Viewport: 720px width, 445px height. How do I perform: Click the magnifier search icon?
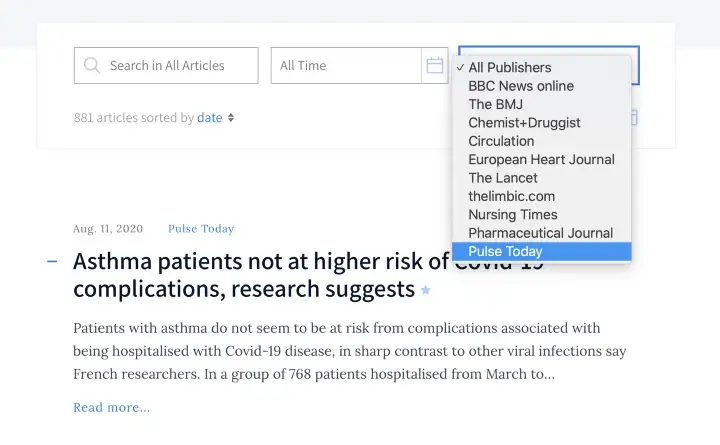tap(92, 65)
